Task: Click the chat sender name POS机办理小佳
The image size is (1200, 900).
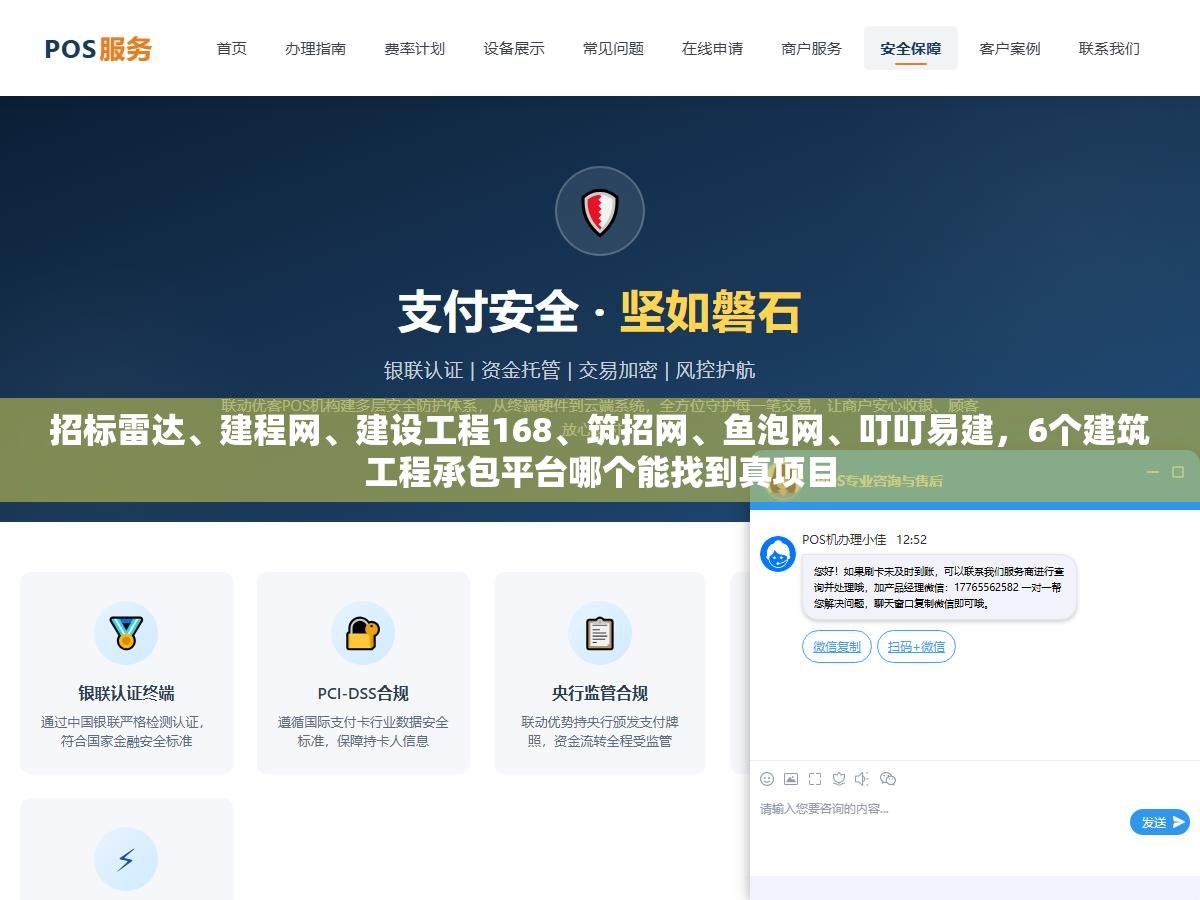Action: click(x=844, y=540)
